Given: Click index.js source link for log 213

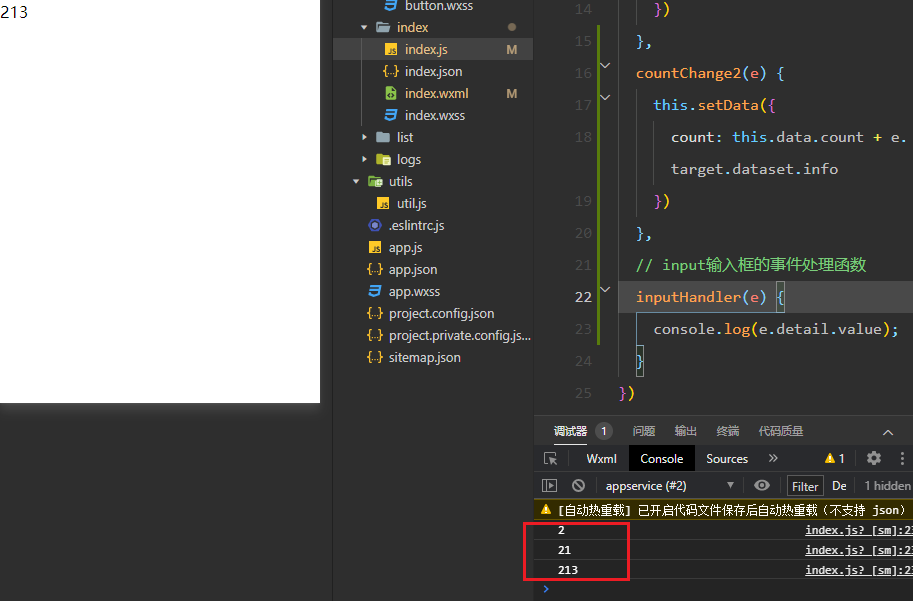Looking at the screenshot, I should tap(858, 570).
